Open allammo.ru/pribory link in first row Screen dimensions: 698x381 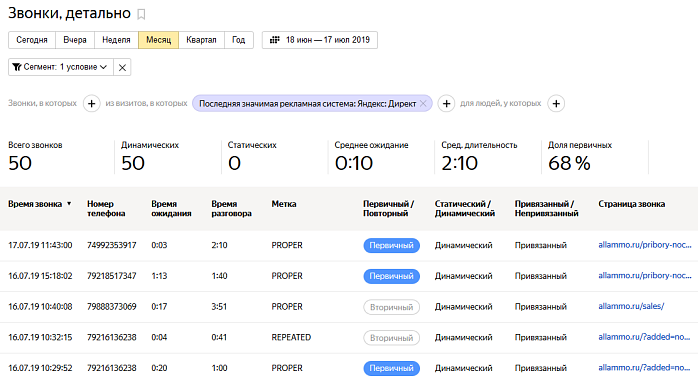coord(645,245)
